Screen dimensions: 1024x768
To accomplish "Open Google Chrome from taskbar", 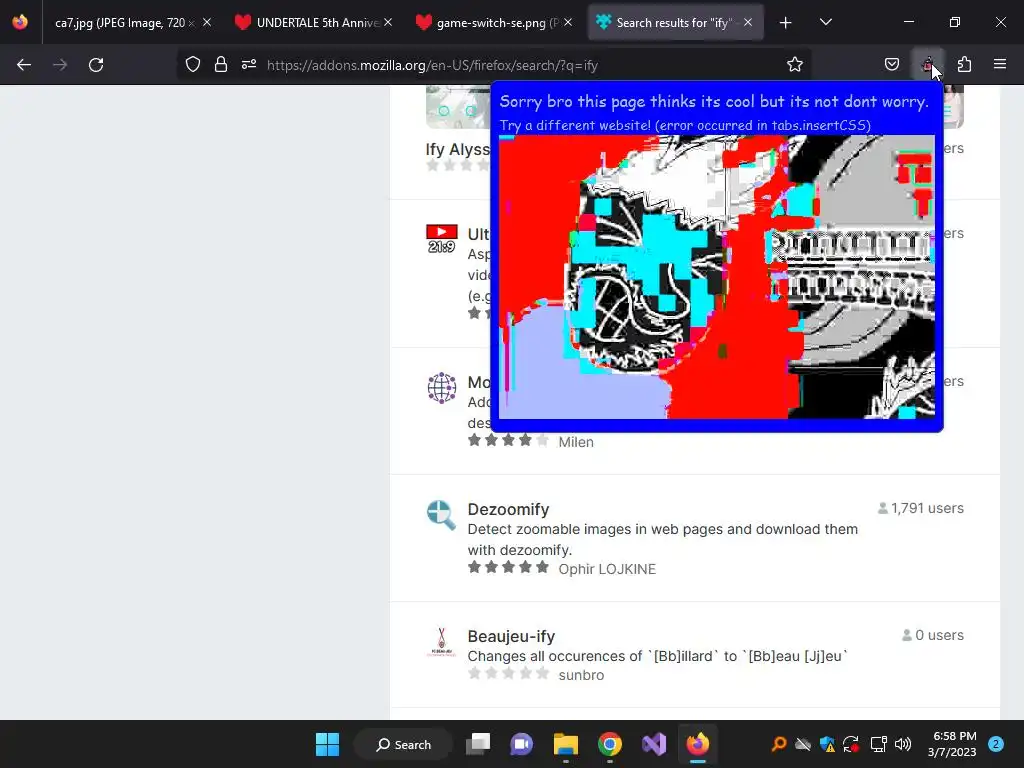I will coord(609,744).
